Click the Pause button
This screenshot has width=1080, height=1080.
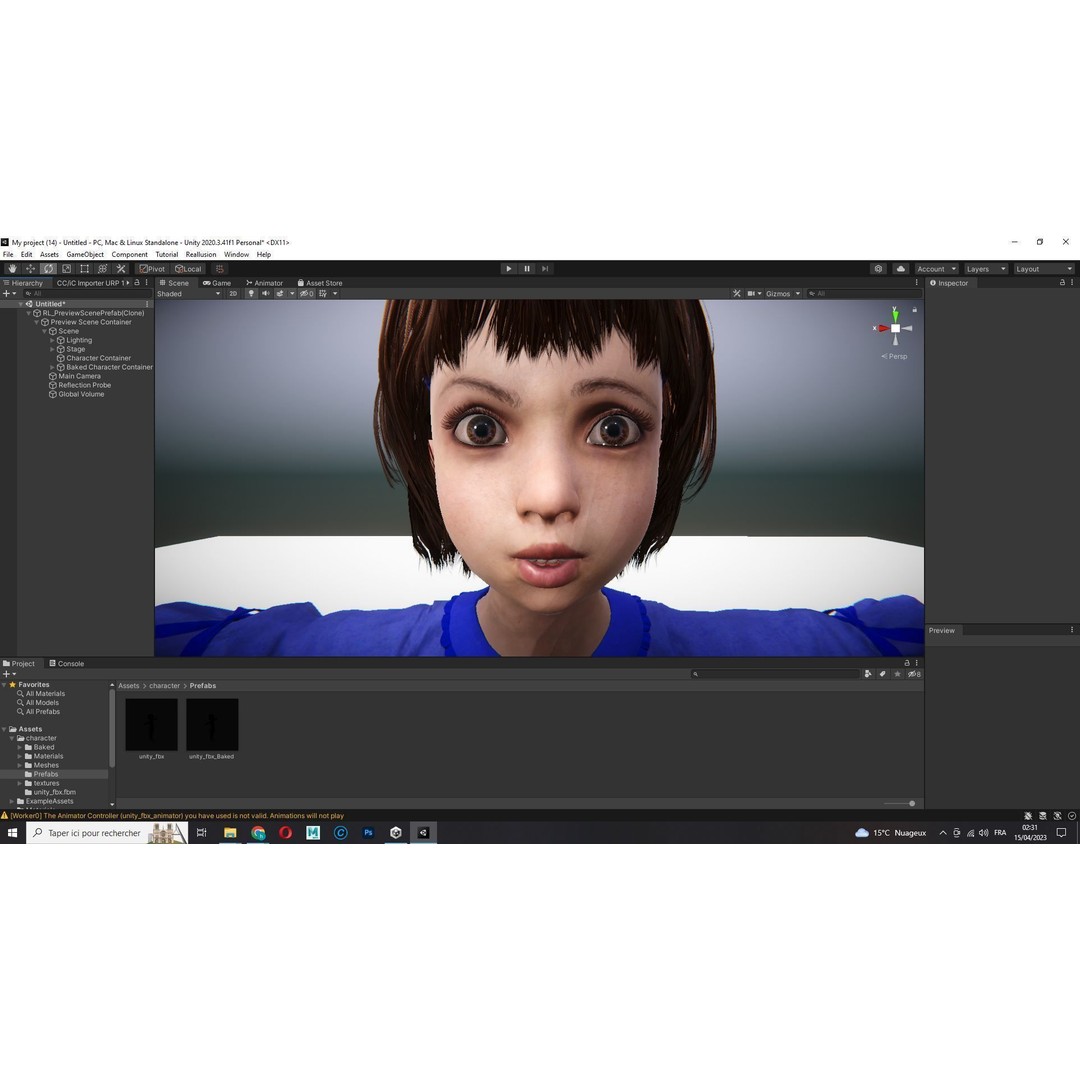tap(527, 269)
